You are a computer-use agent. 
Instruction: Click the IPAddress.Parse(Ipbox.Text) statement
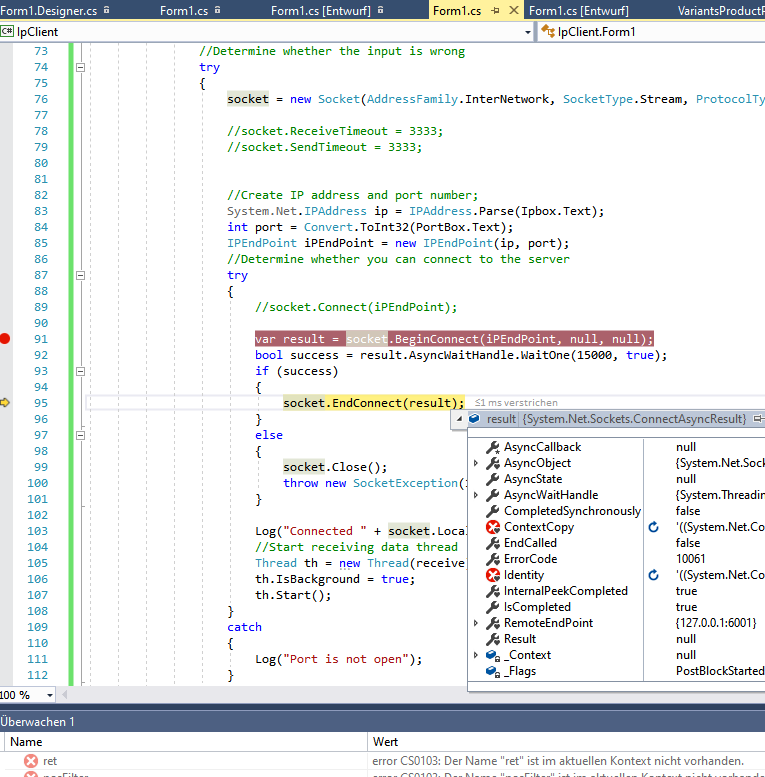(x=506, y=211)
